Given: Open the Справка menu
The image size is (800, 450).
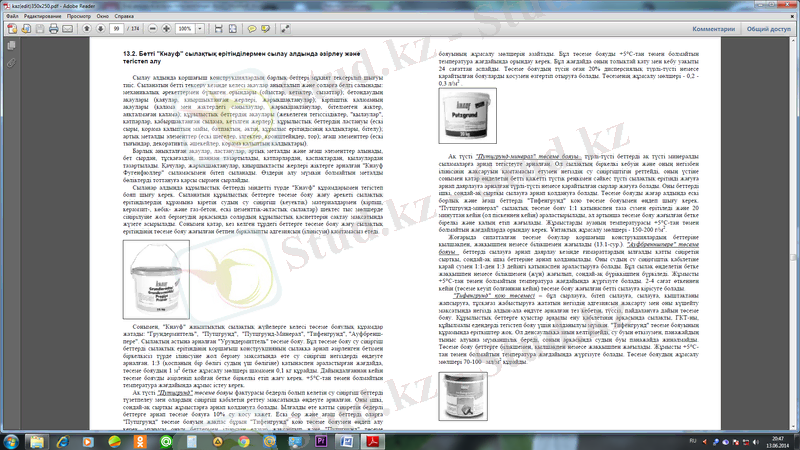Looking at the screenshot, I should [x=124, y=16].
